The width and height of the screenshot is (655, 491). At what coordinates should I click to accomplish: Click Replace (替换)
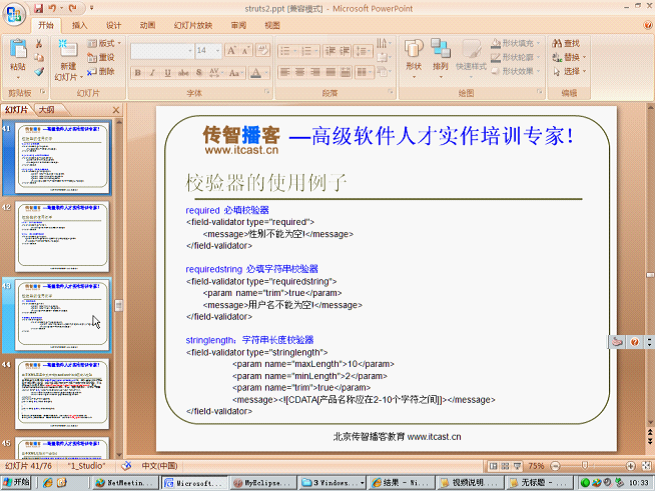coord(569,57)
